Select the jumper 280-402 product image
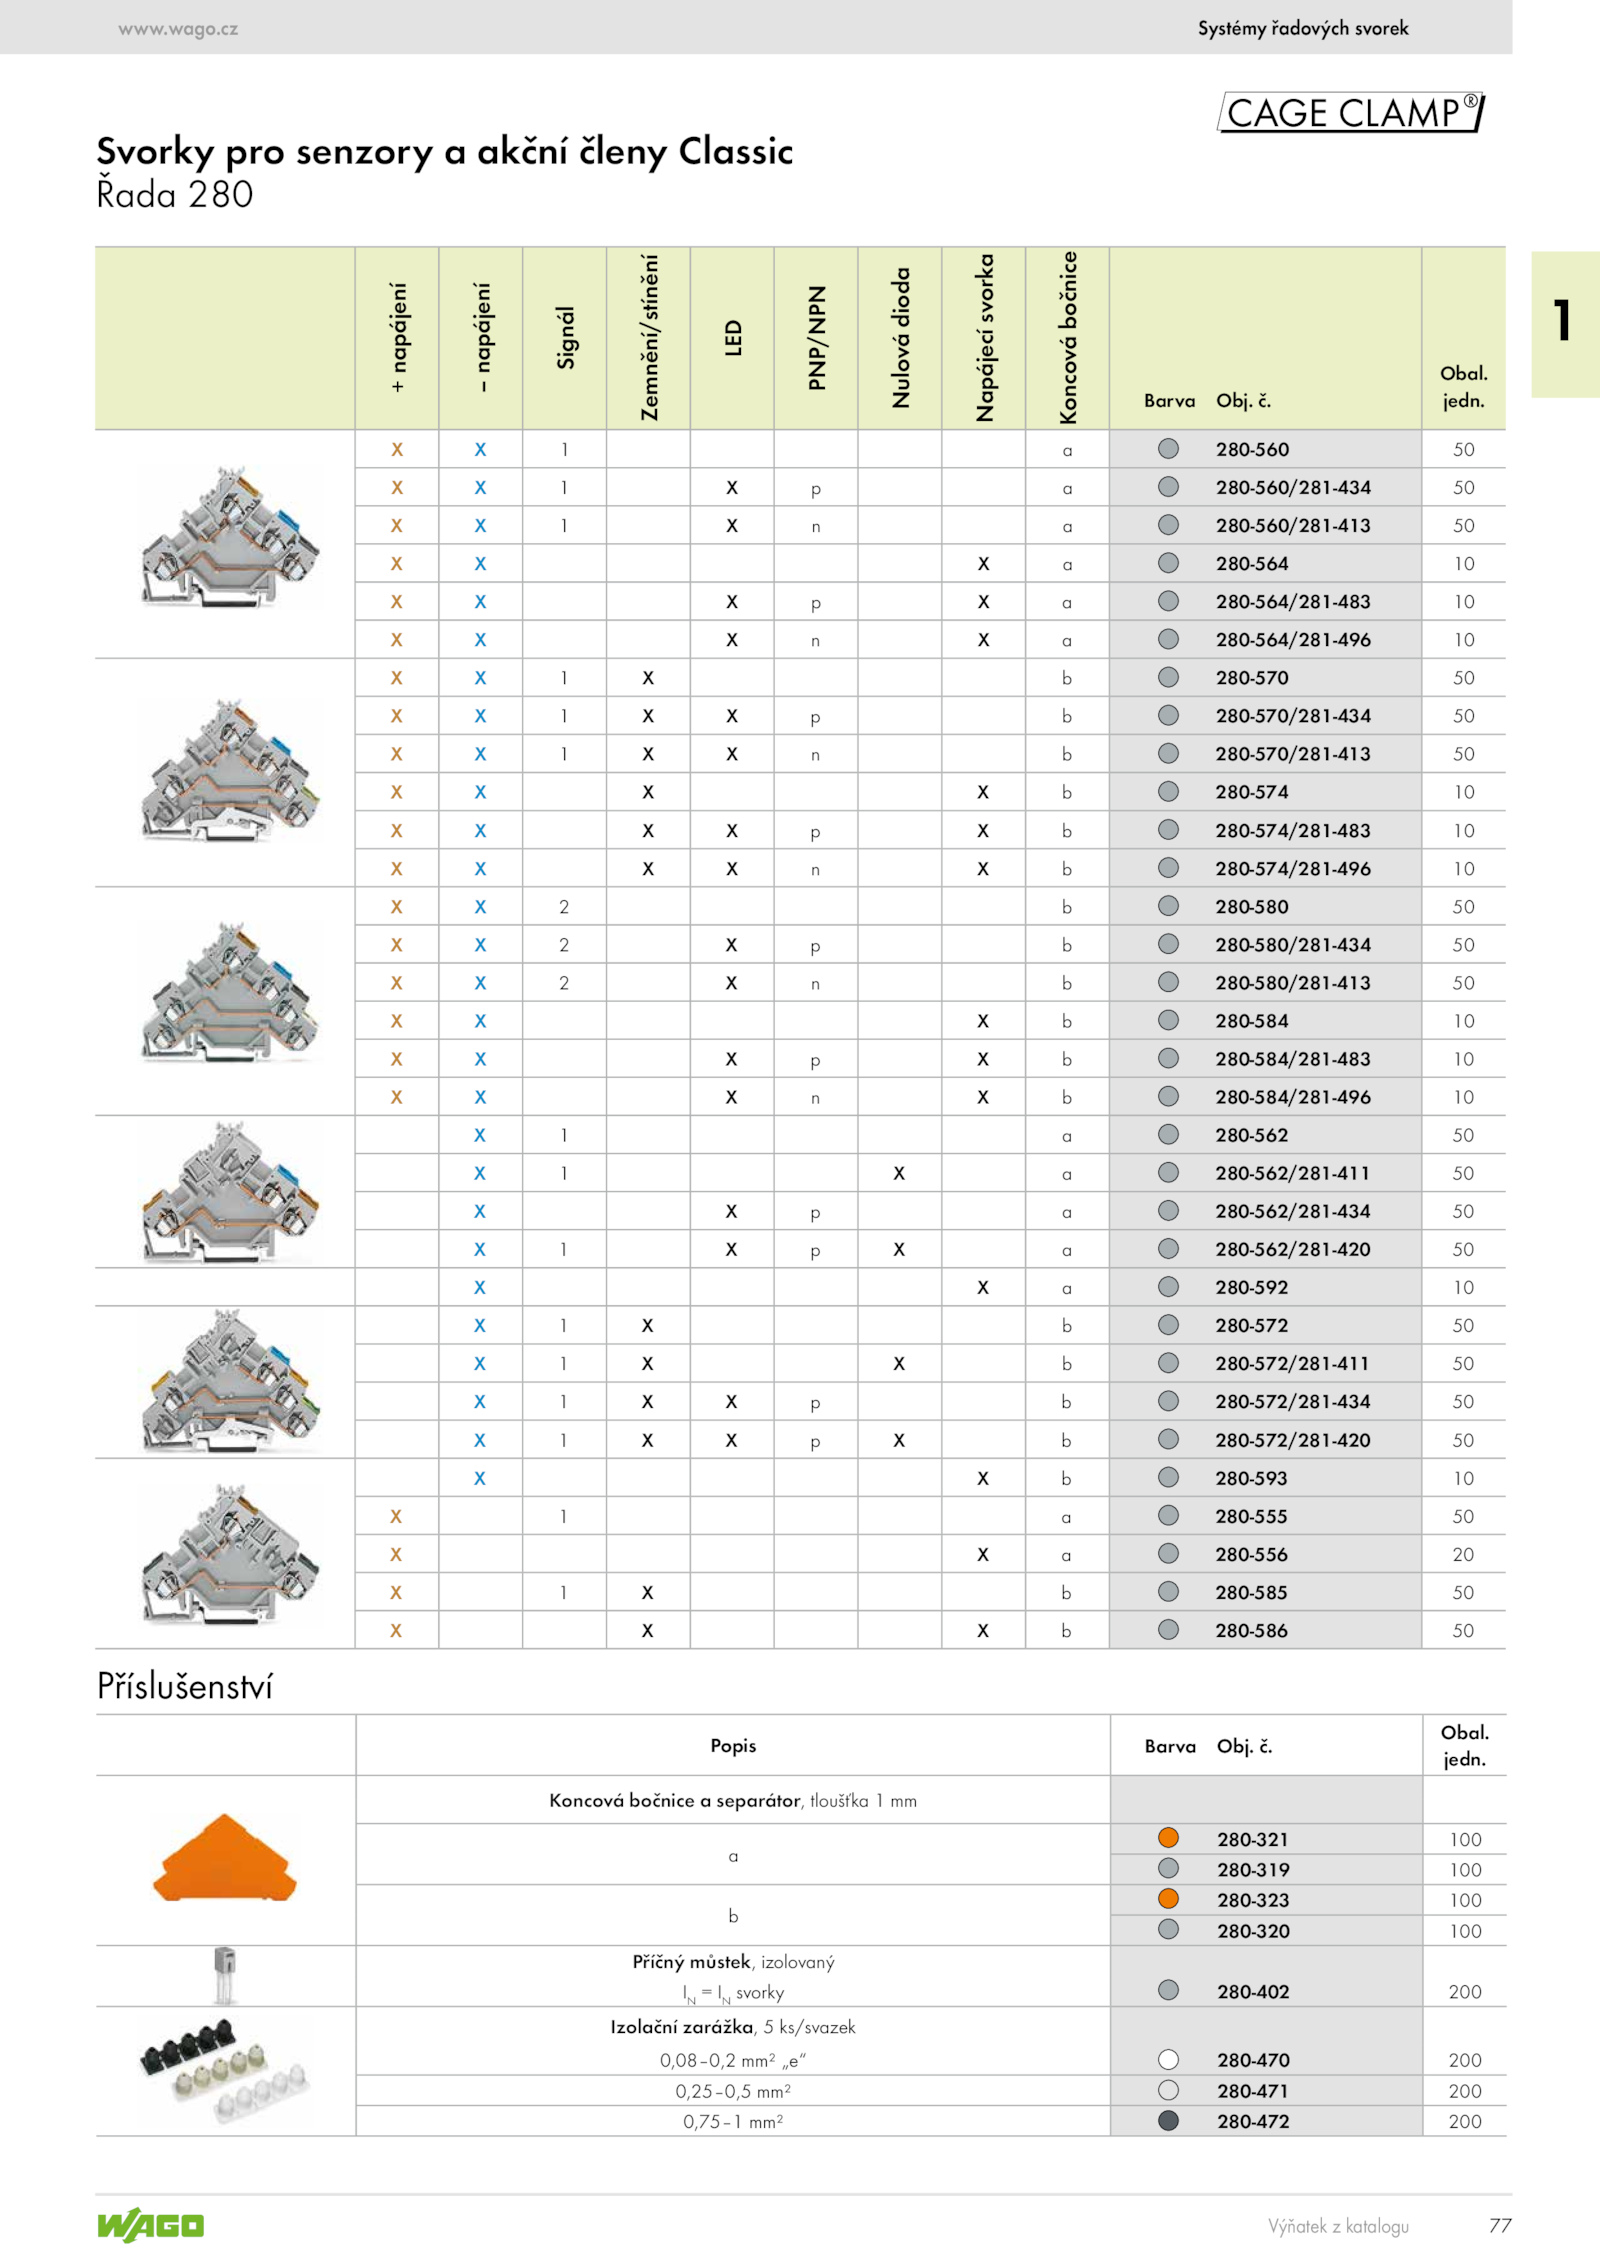 coord(225,1976)
